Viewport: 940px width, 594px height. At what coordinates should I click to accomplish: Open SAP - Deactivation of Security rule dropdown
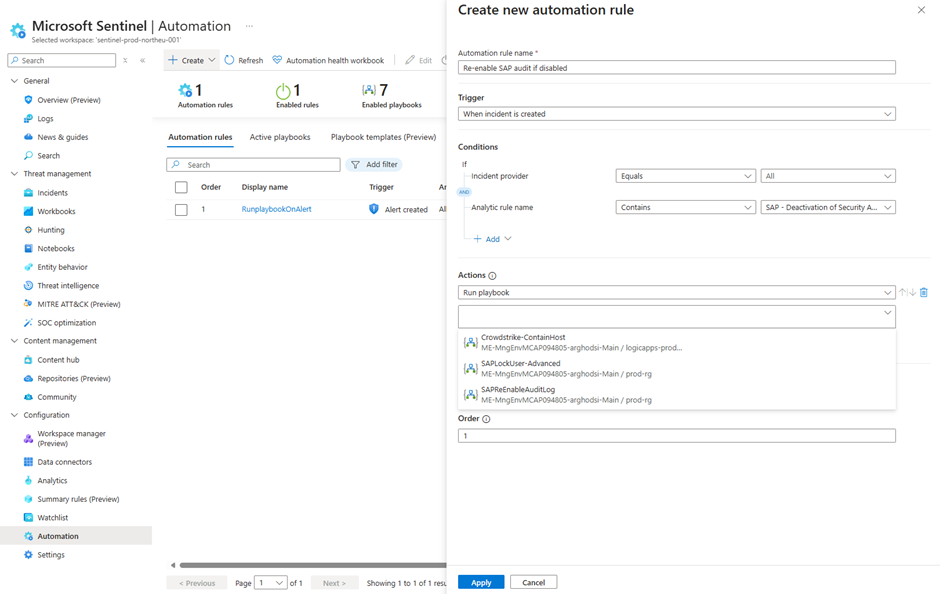pyautogui.click(x=828, y=207)
